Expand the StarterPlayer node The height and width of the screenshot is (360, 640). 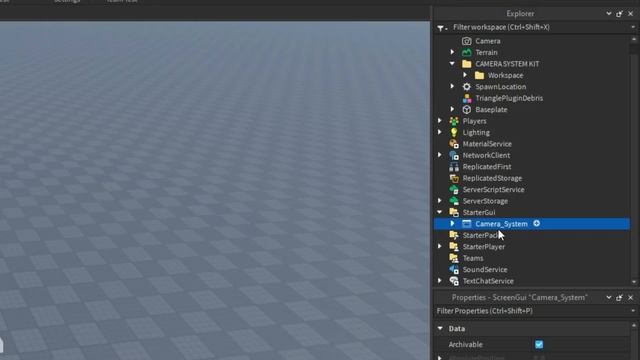(440, 246)
